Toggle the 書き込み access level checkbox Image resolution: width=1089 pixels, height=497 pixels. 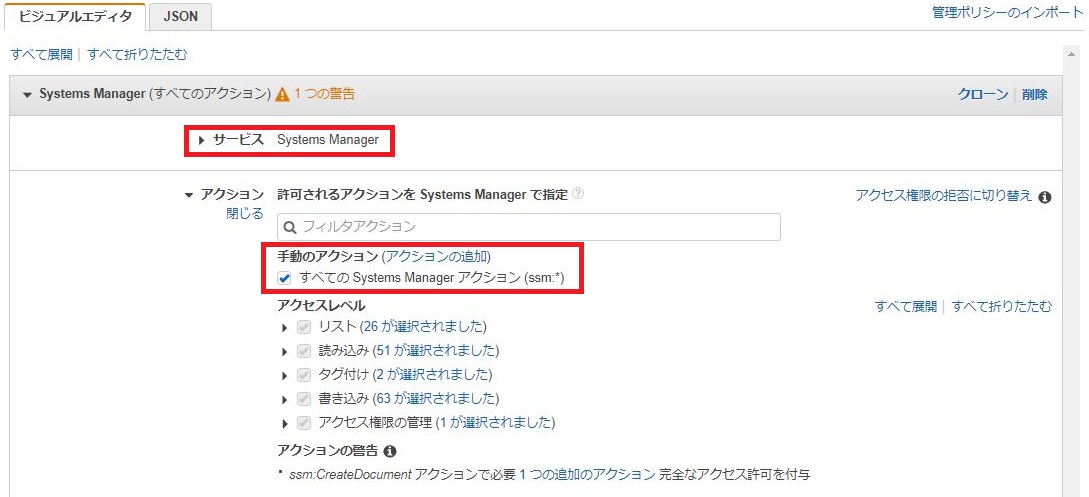(304, 399)
